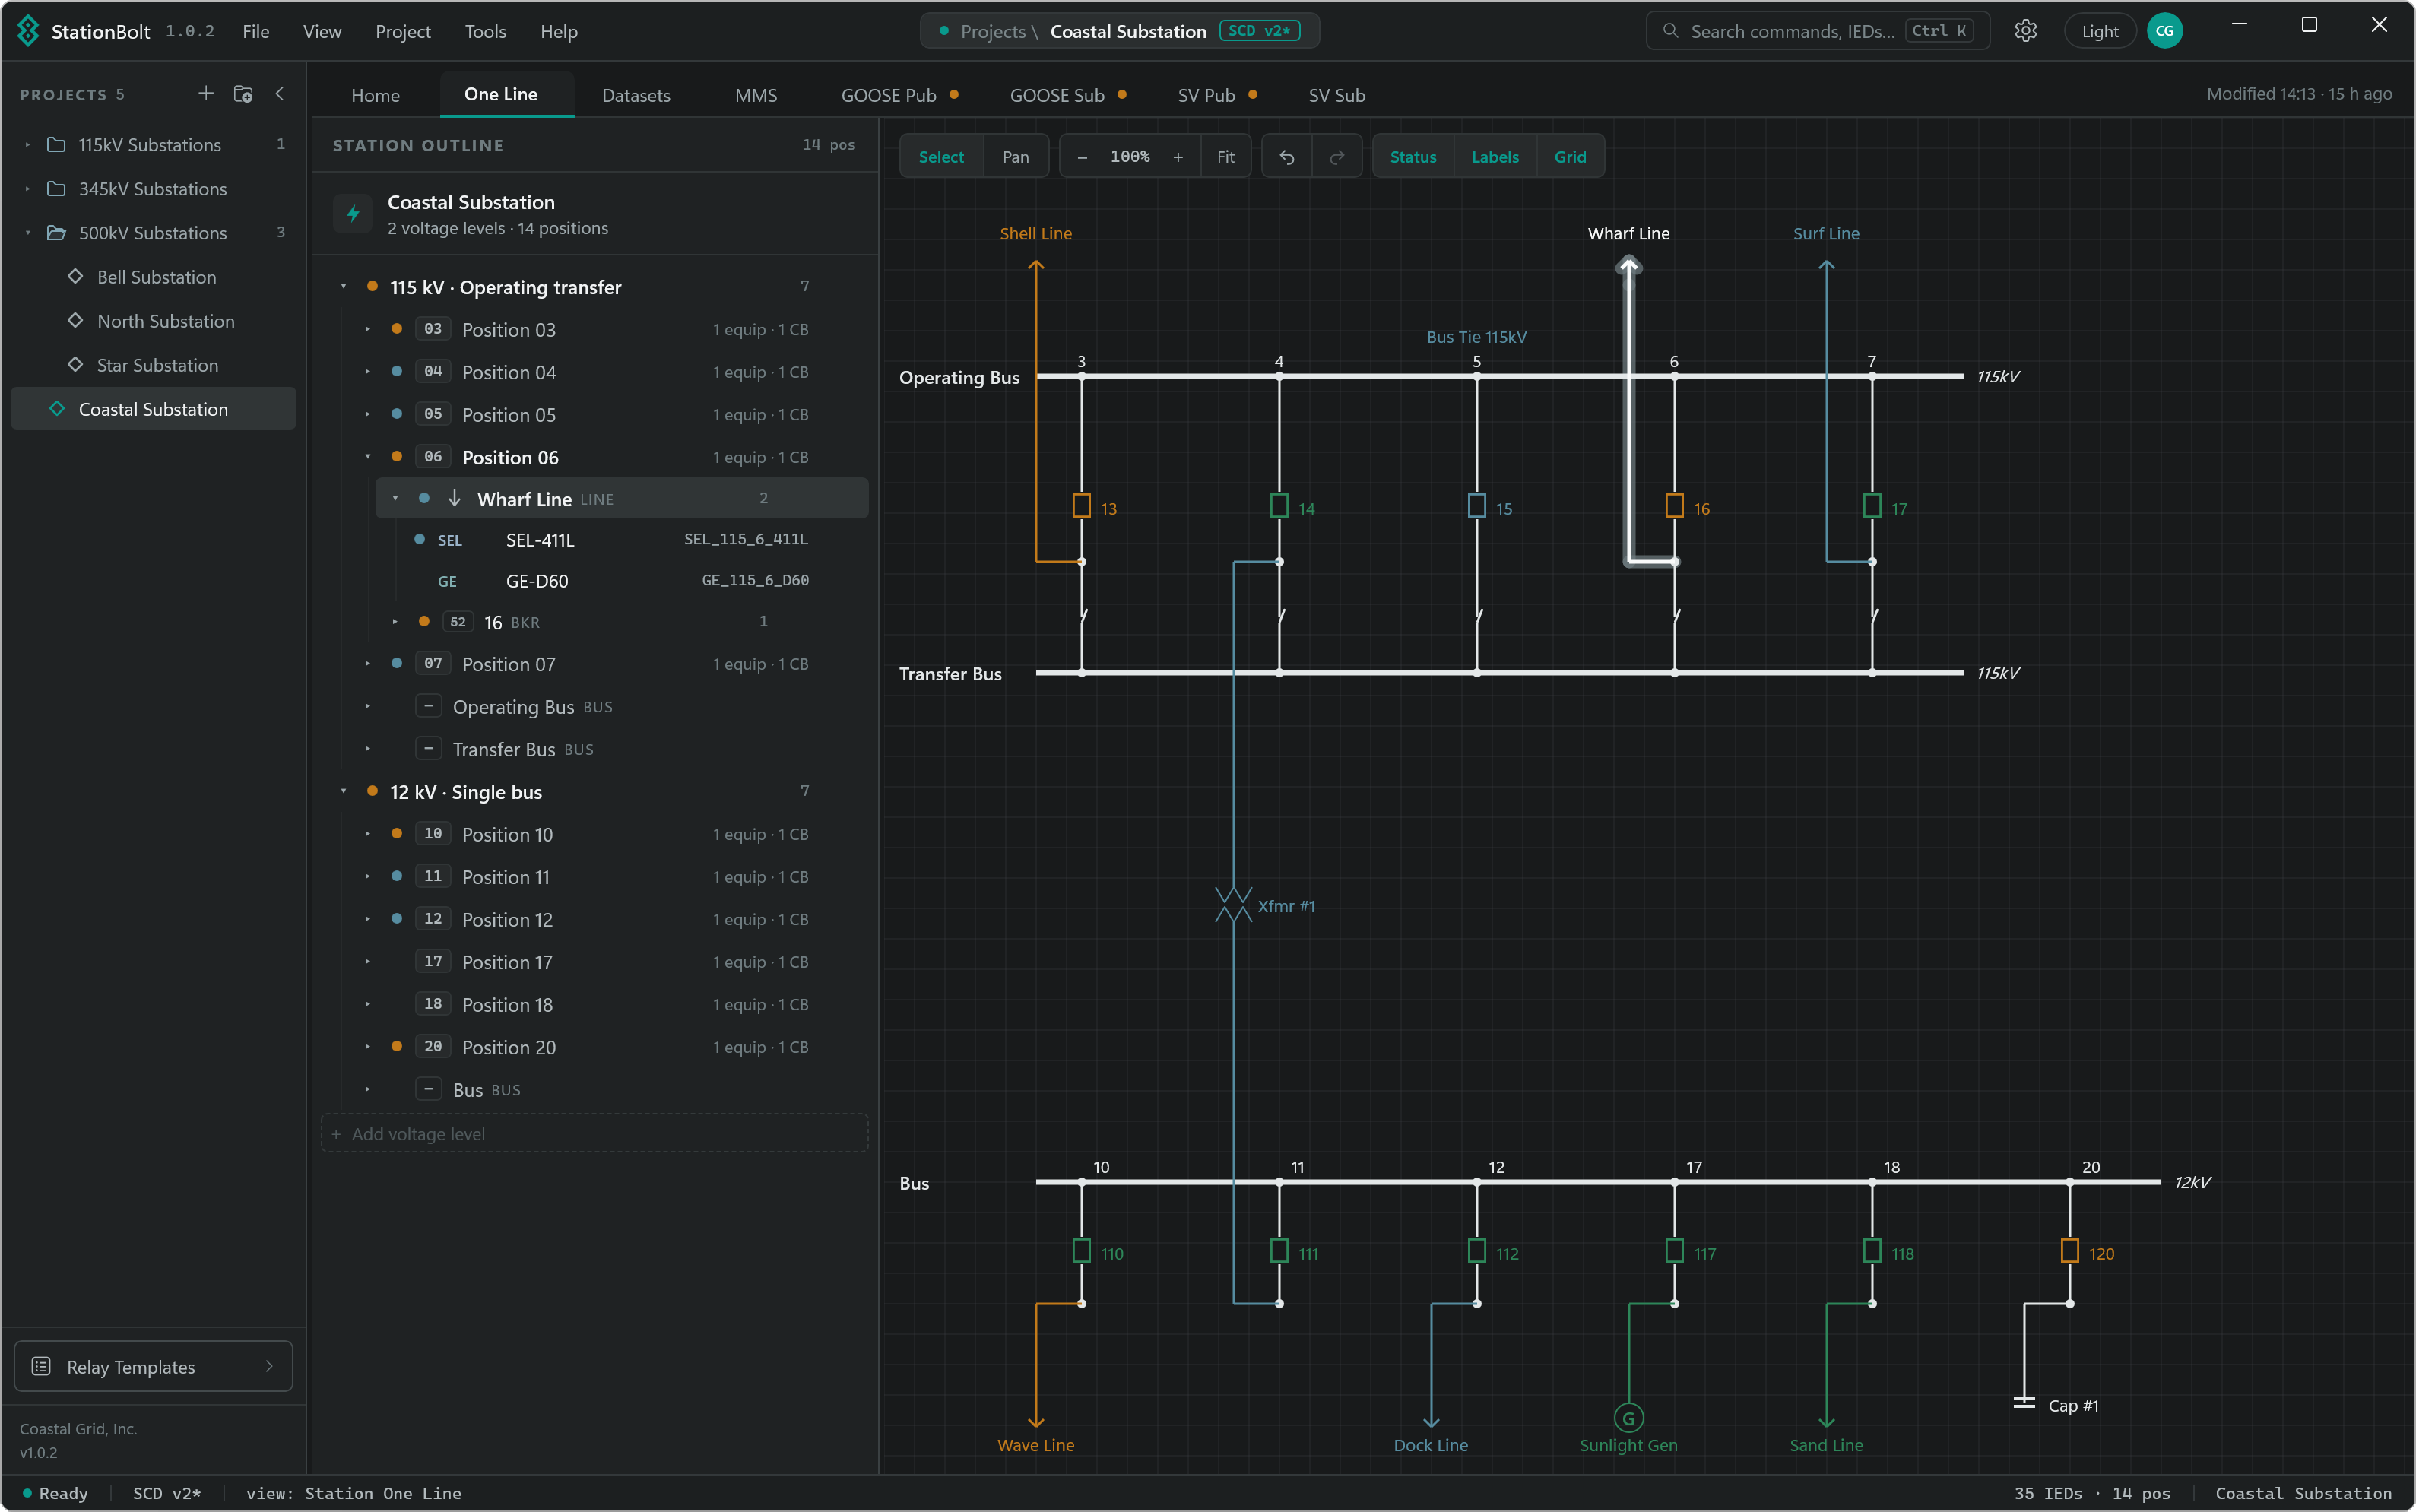Screen dimensions: 2416x1512
Task: Collapse the Wharf Line node
Action: [396, 498]
